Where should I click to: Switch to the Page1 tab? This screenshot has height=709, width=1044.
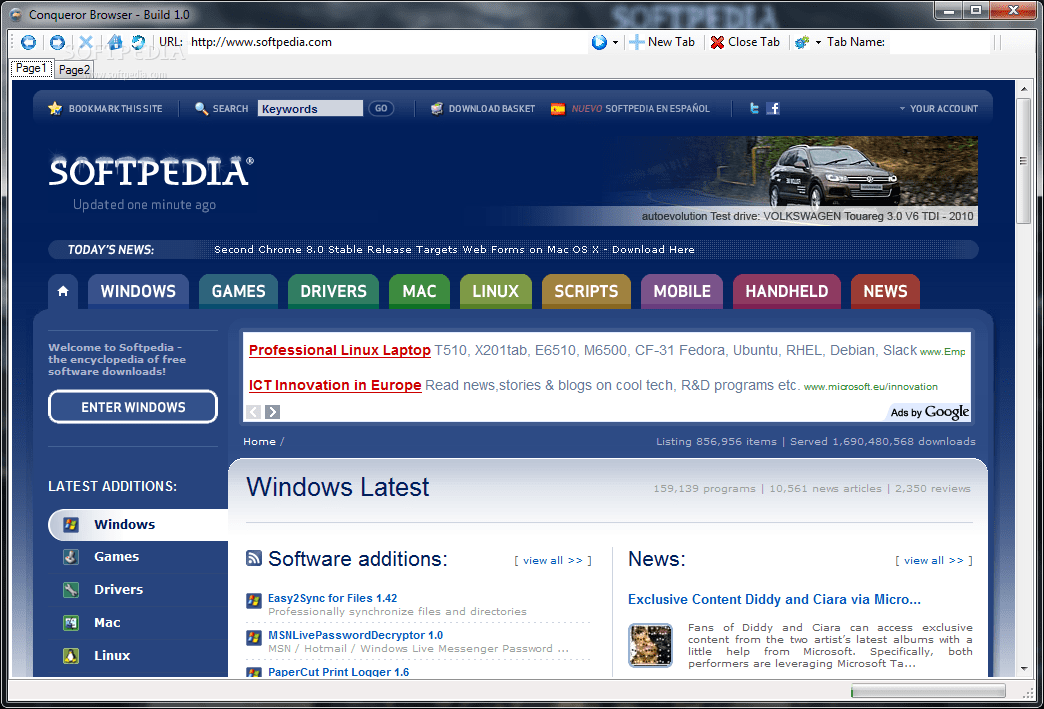[31, 69]
